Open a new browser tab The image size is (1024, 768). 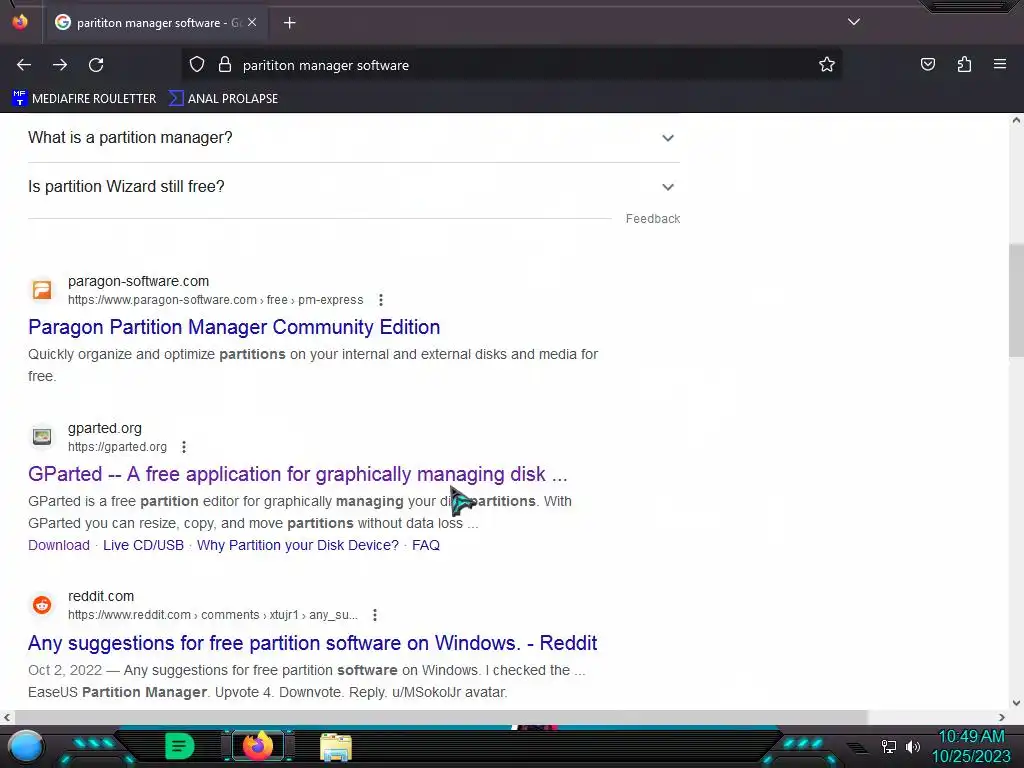coord(289,23)
